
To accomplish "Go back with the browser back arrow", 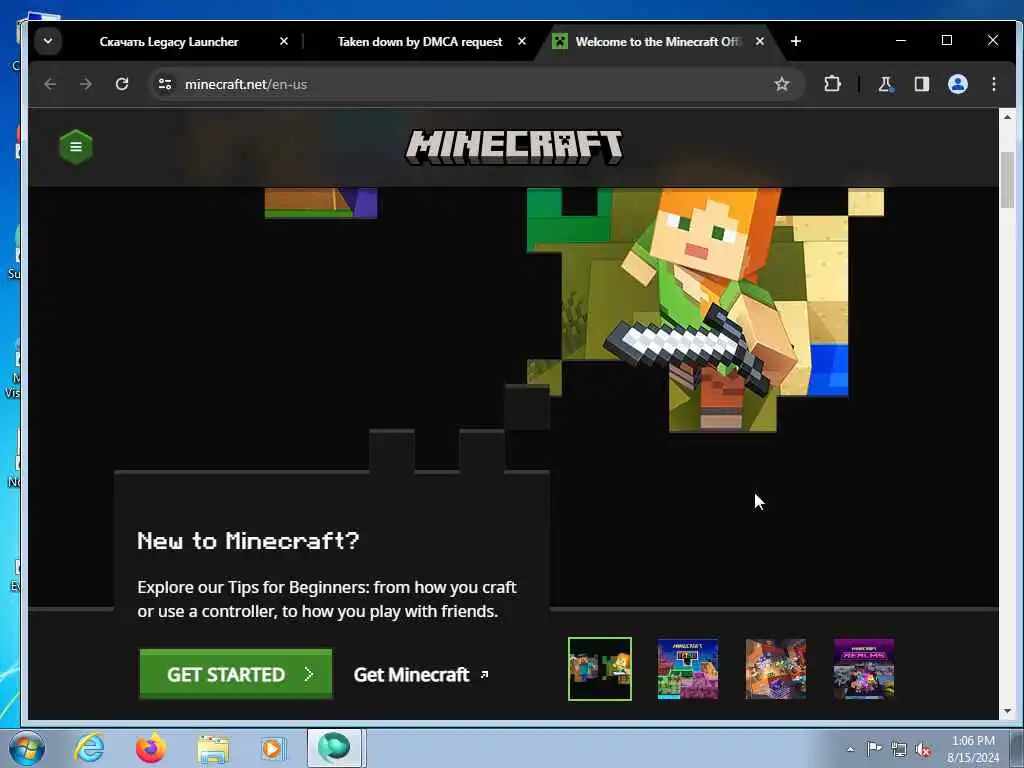I will pos(50,84).
